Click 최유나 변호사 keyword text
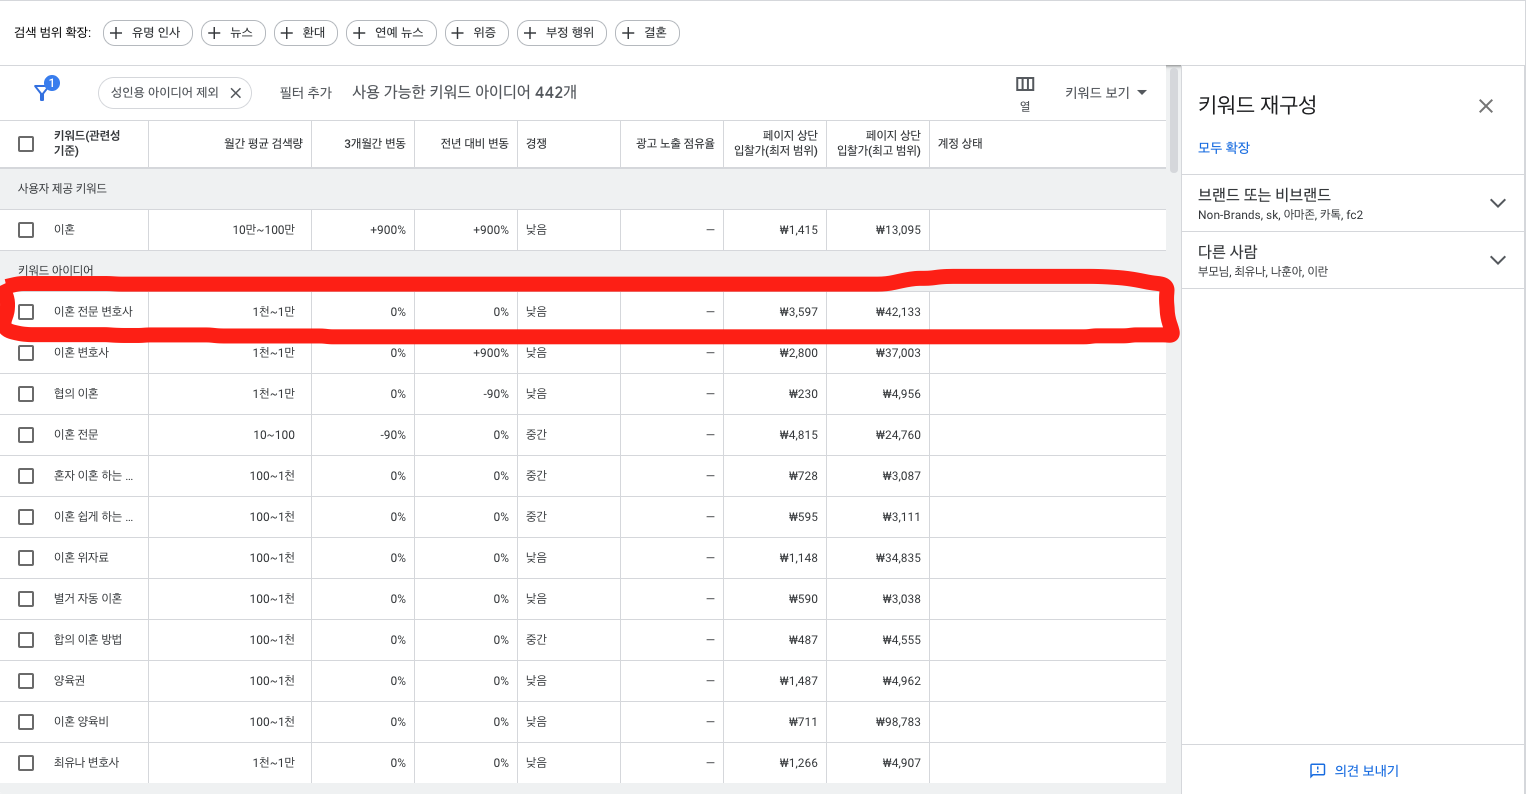This screenshot has width=1526, height=794. (x=86, y=763)
